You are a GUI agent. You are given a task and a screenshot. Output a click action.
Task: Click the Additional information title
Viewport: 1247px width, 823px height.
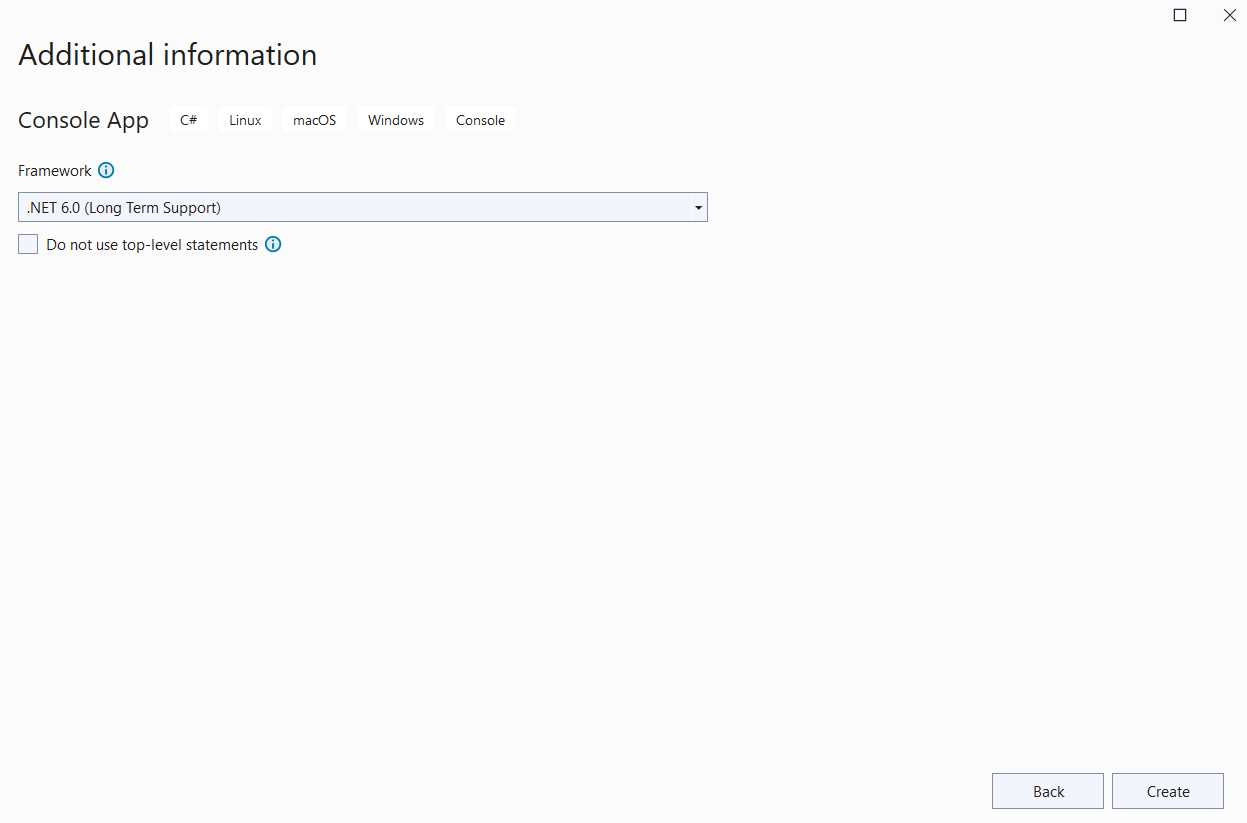coord(166,55)
